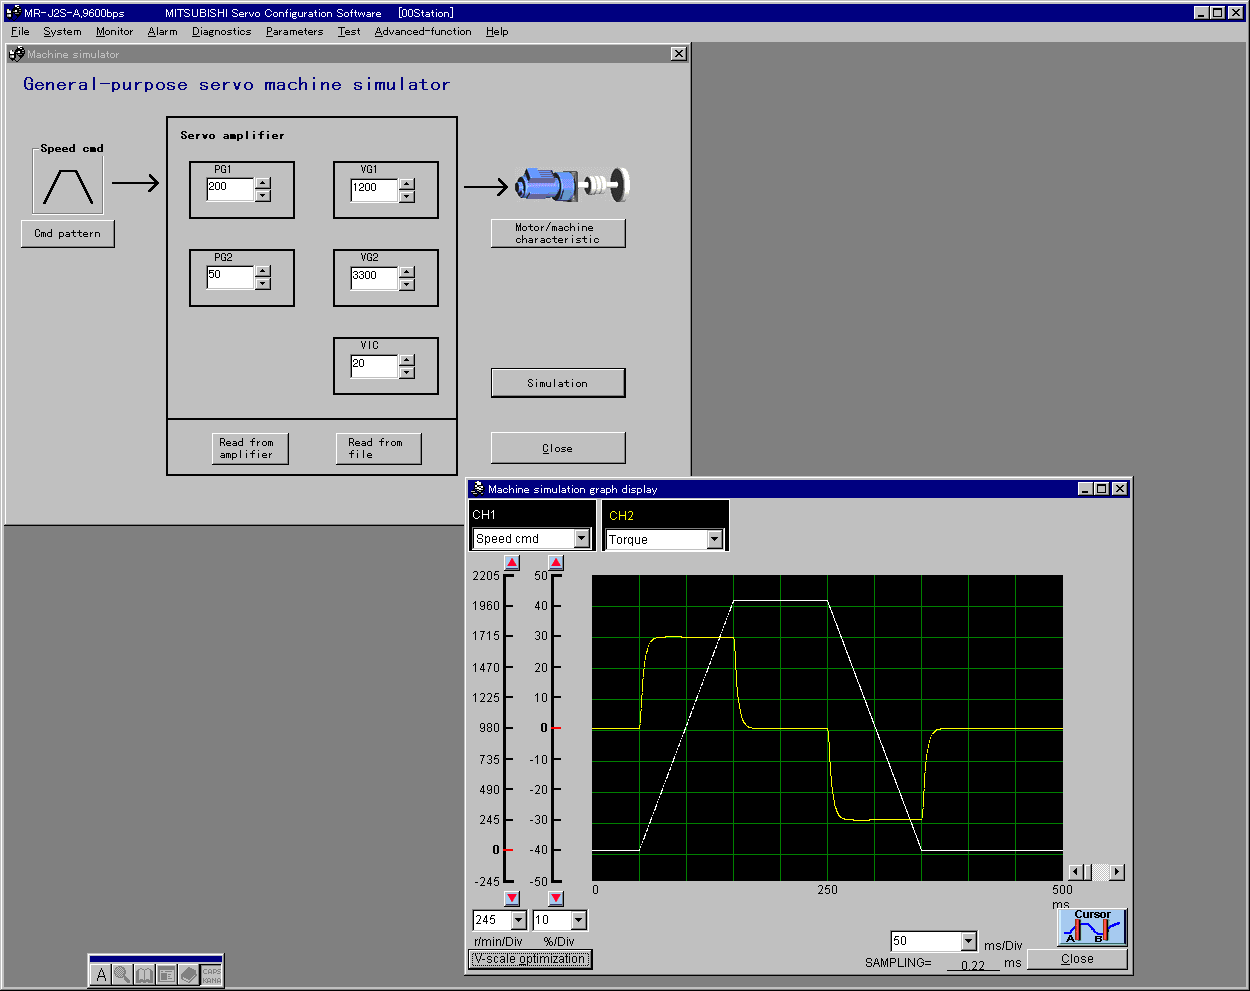Click the red CH2 zero marker
This screenshot has height=991, width=1250.
556,728
